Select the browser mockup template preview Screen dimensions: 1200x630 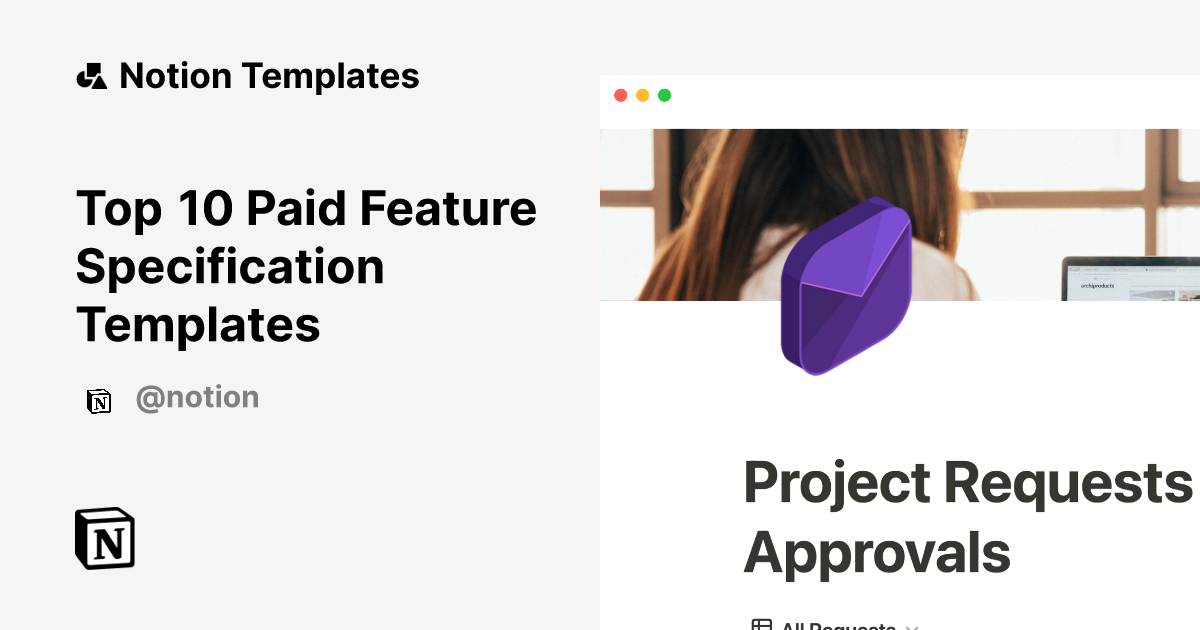900,350
